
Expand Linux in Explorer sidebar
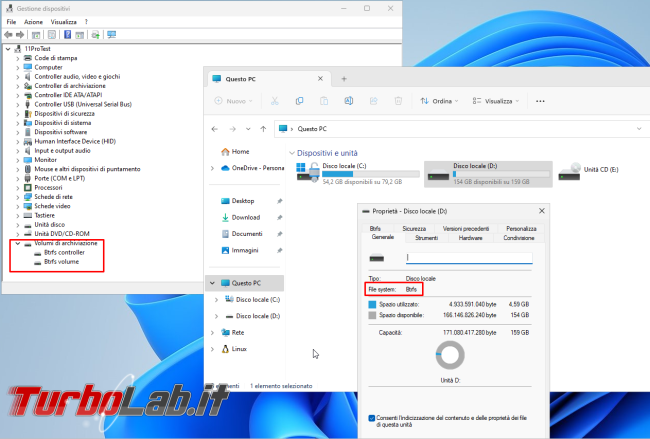pos(212,349)
